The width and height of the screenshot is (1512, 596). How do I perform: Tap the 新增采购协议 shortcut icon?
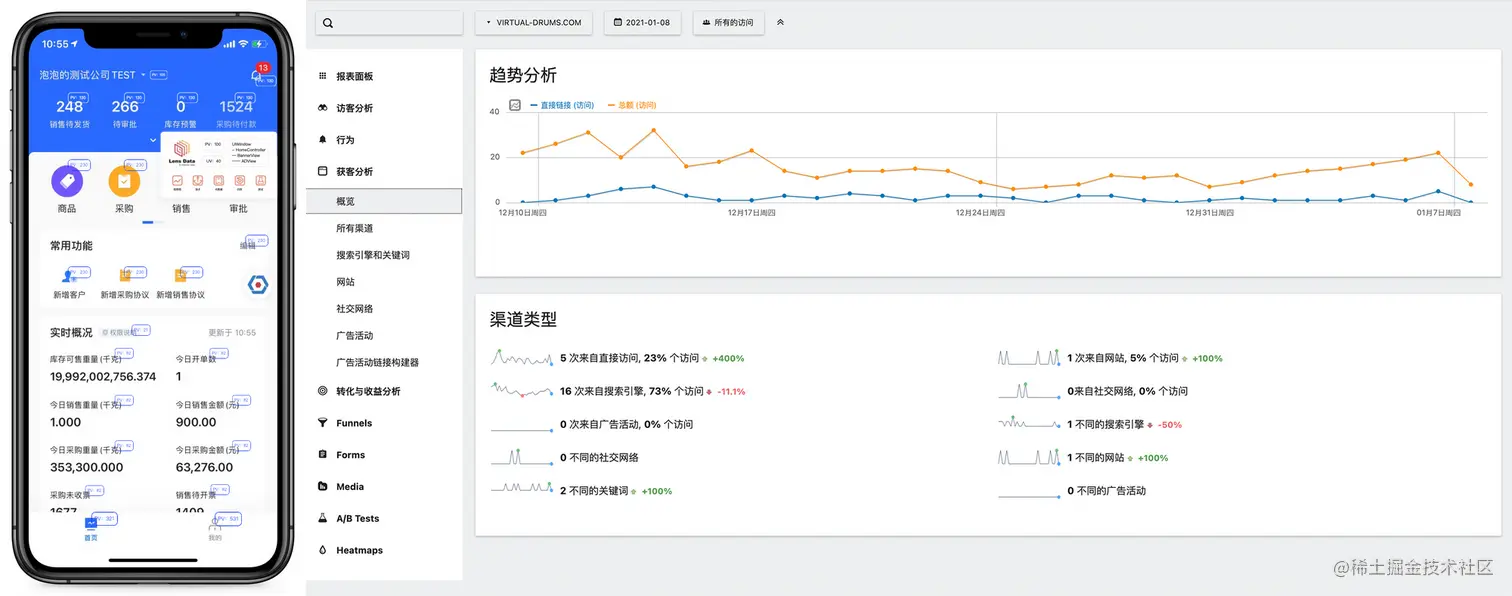[125, 276]
